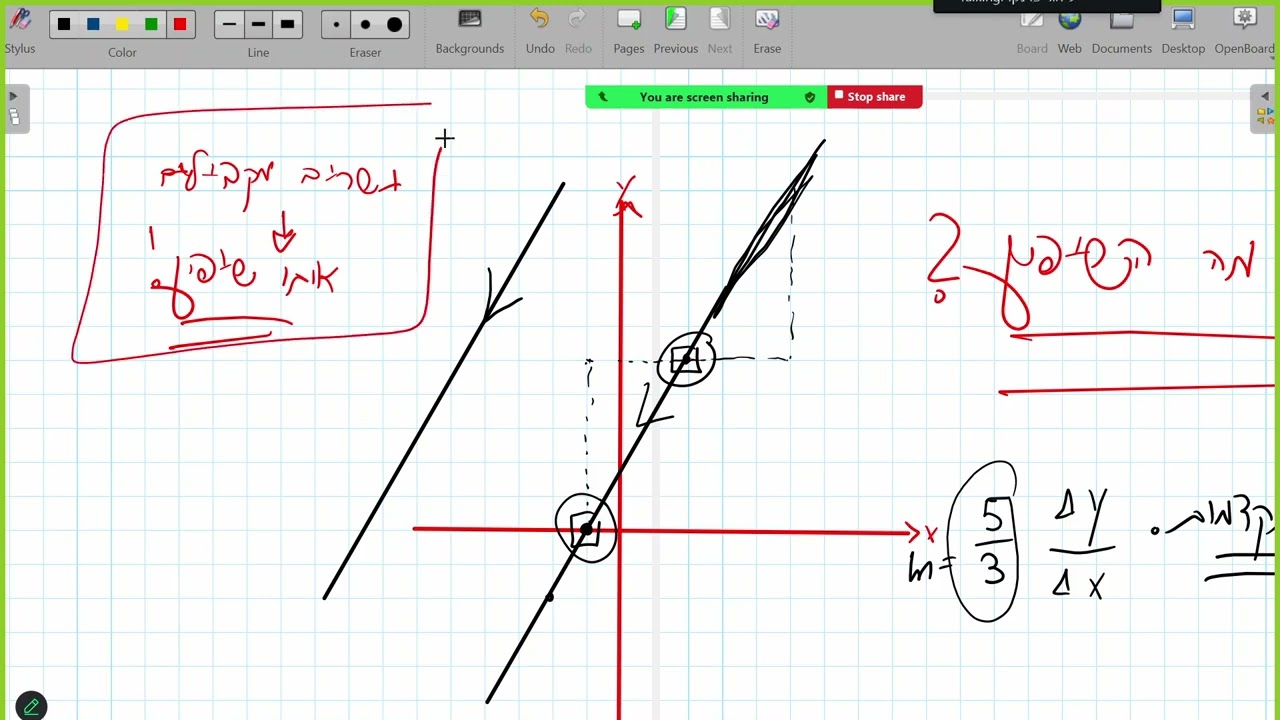
Task: Select the green pen color
Action: [x=151, y=24]
